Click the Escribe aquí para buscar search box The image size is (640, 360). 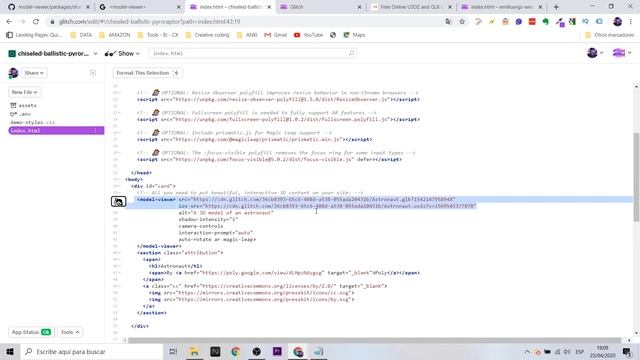click(91, 351)
